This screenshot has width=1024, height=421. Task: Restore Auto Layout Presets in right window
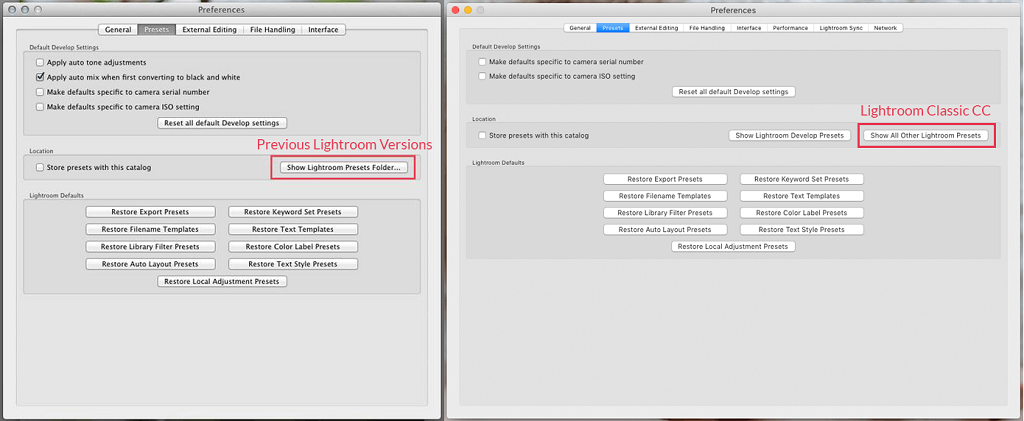[665, 230]
